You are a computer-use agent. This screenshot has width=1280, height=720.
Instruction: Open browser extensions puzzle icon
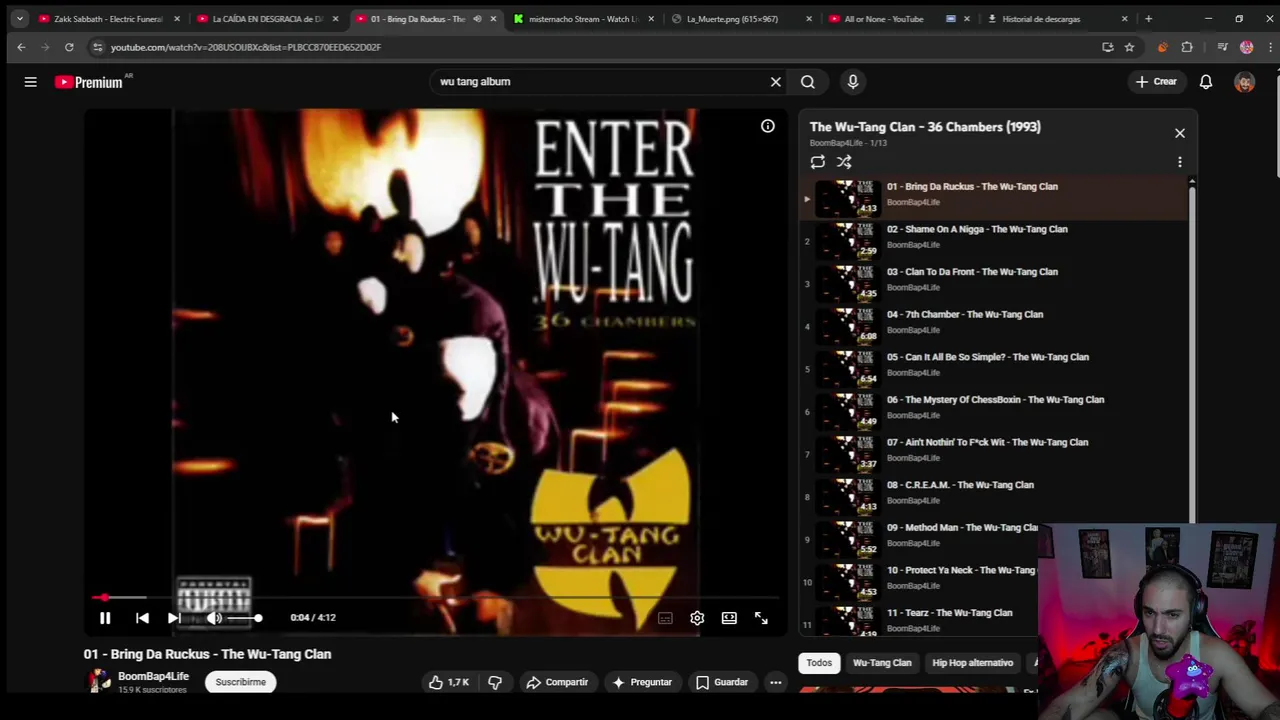(x=1187, y=47)
